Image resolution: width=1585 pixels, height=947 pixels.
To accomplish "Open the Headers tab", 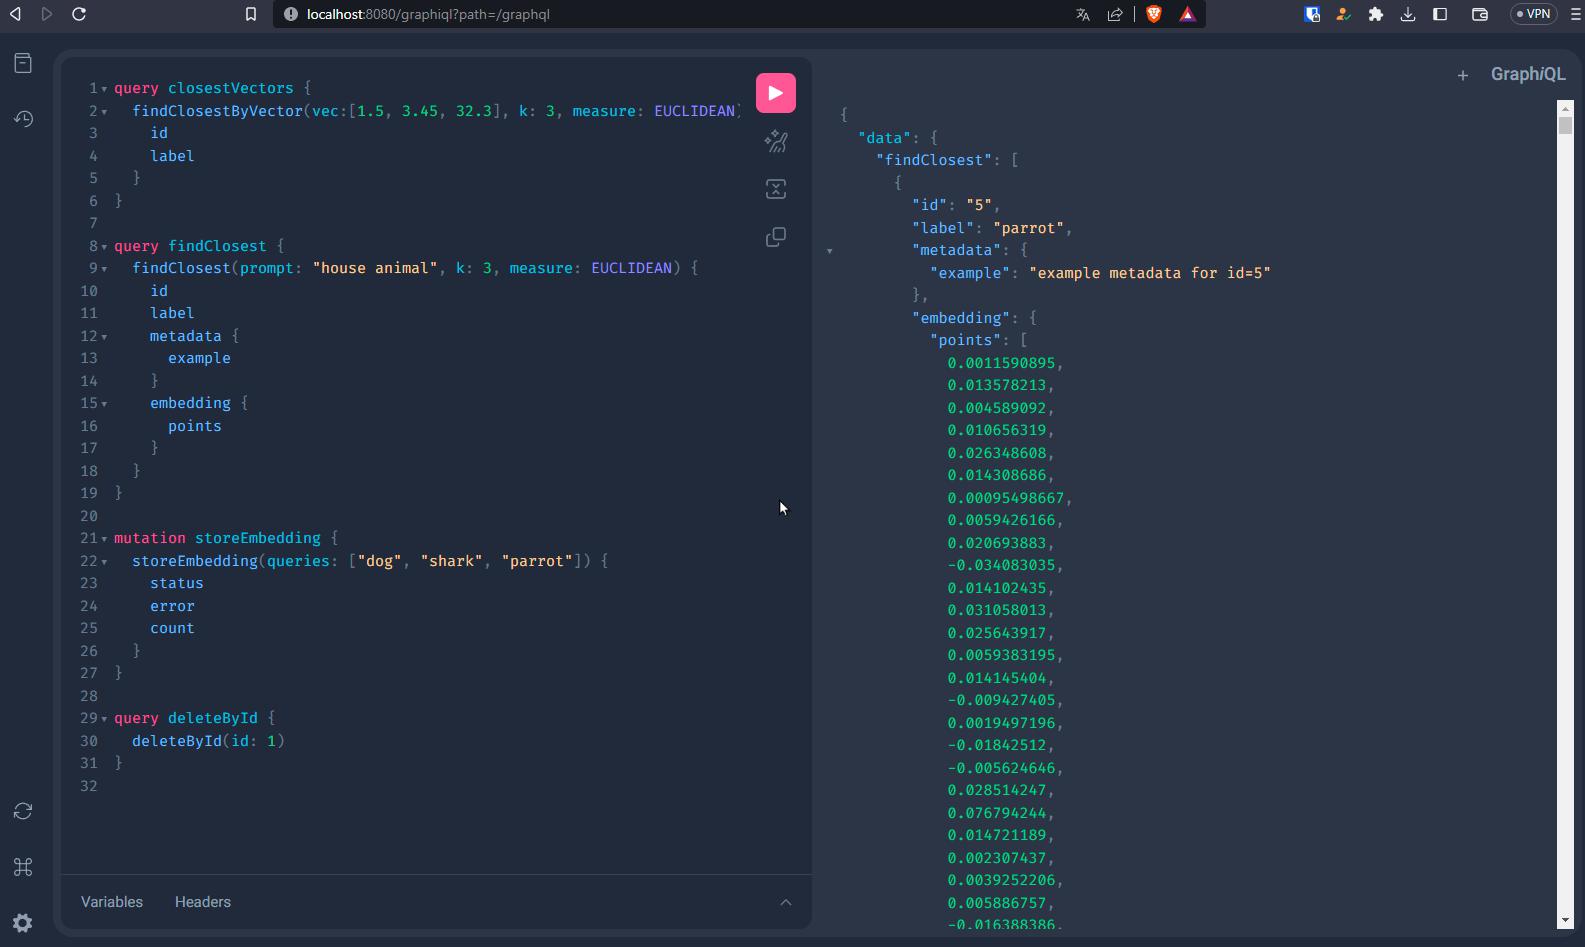I will click(203, 902).
